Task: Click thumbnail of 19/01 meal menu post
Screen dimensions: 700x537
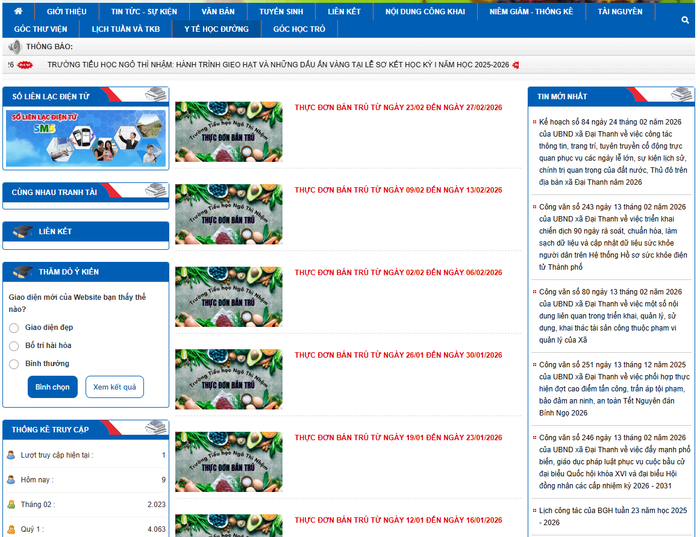Action: click(229, 462)
